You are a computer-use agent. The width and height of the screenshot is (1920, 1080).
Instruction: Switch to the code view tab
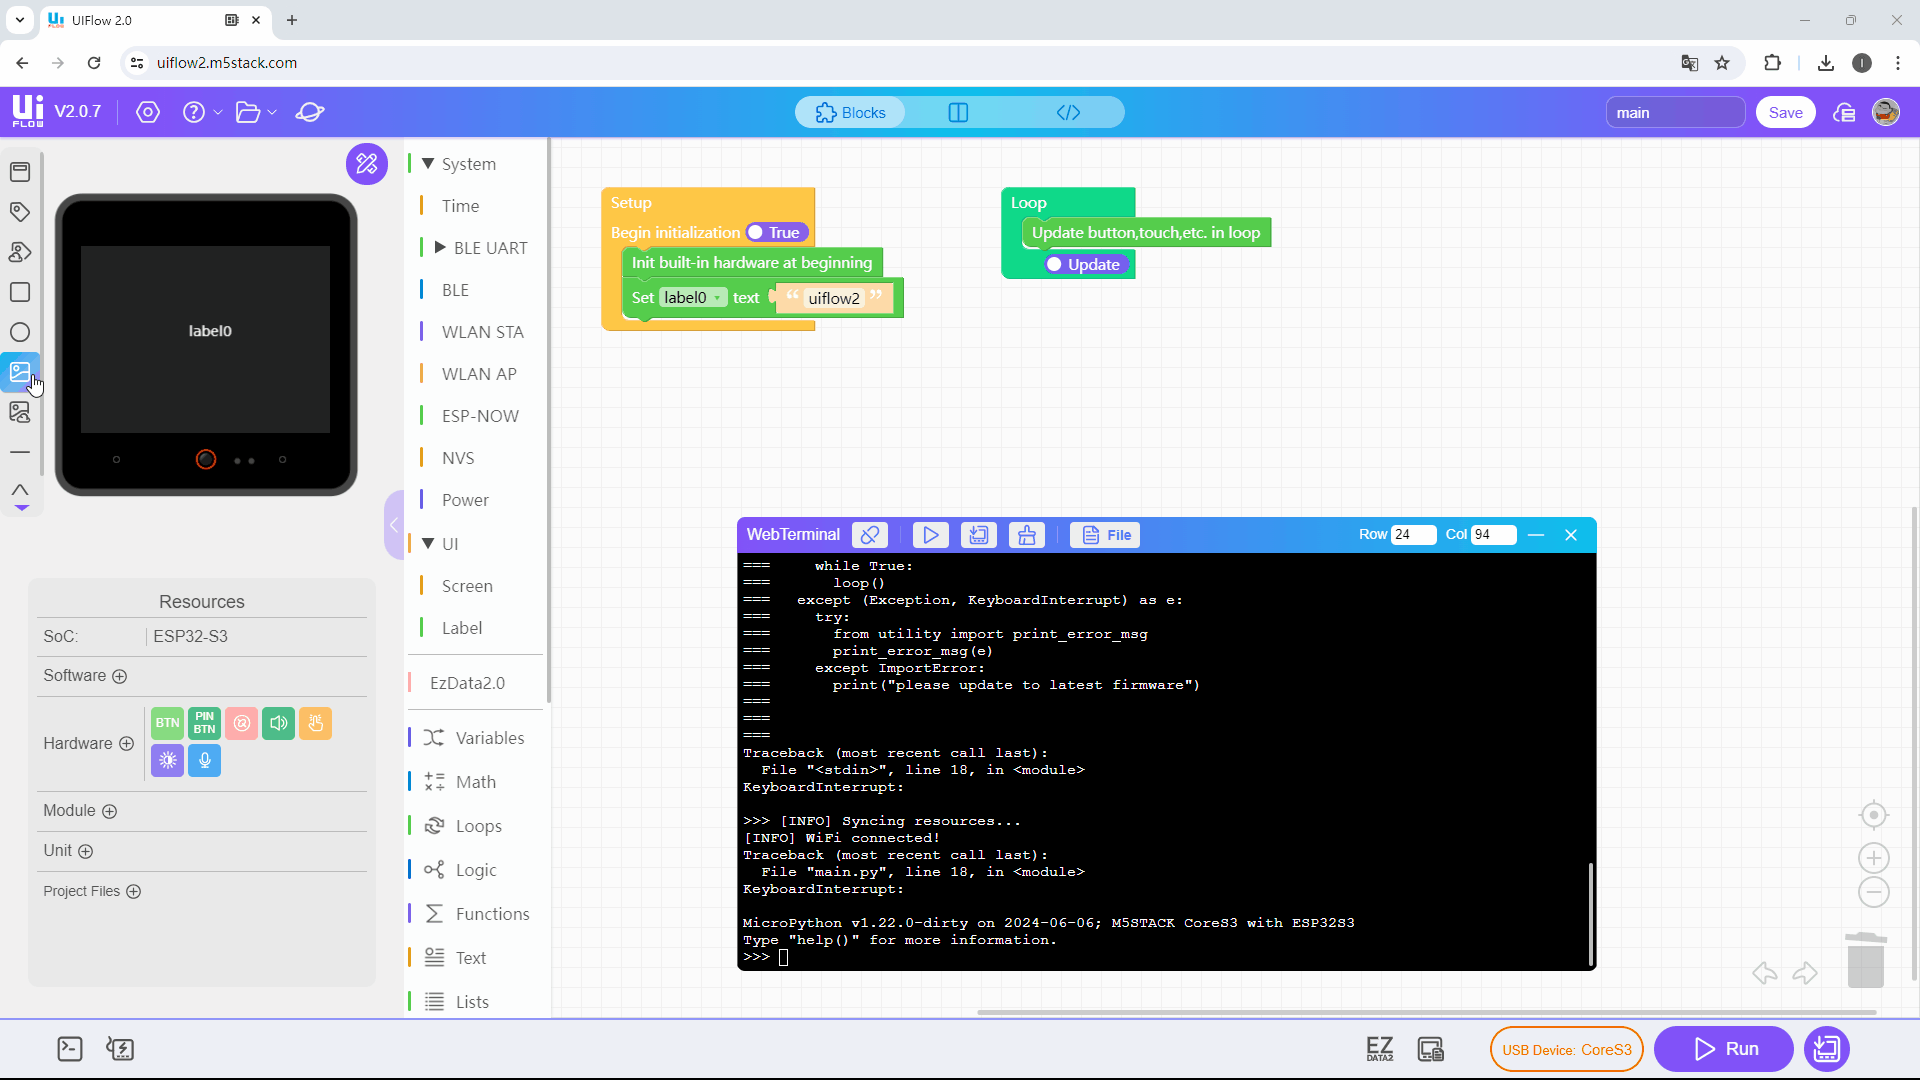pyautogui.click(x=1068, y=112)
